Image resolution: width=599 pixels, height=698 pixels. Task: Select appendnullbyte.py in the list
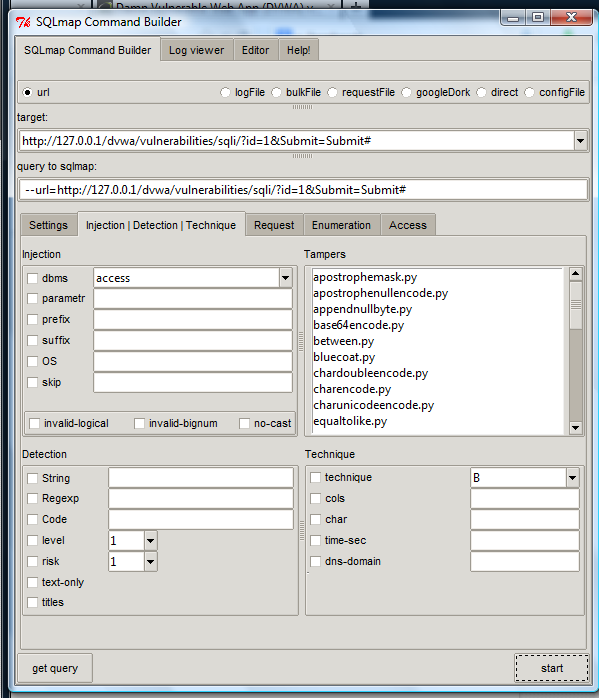click(x=362, y=309)
